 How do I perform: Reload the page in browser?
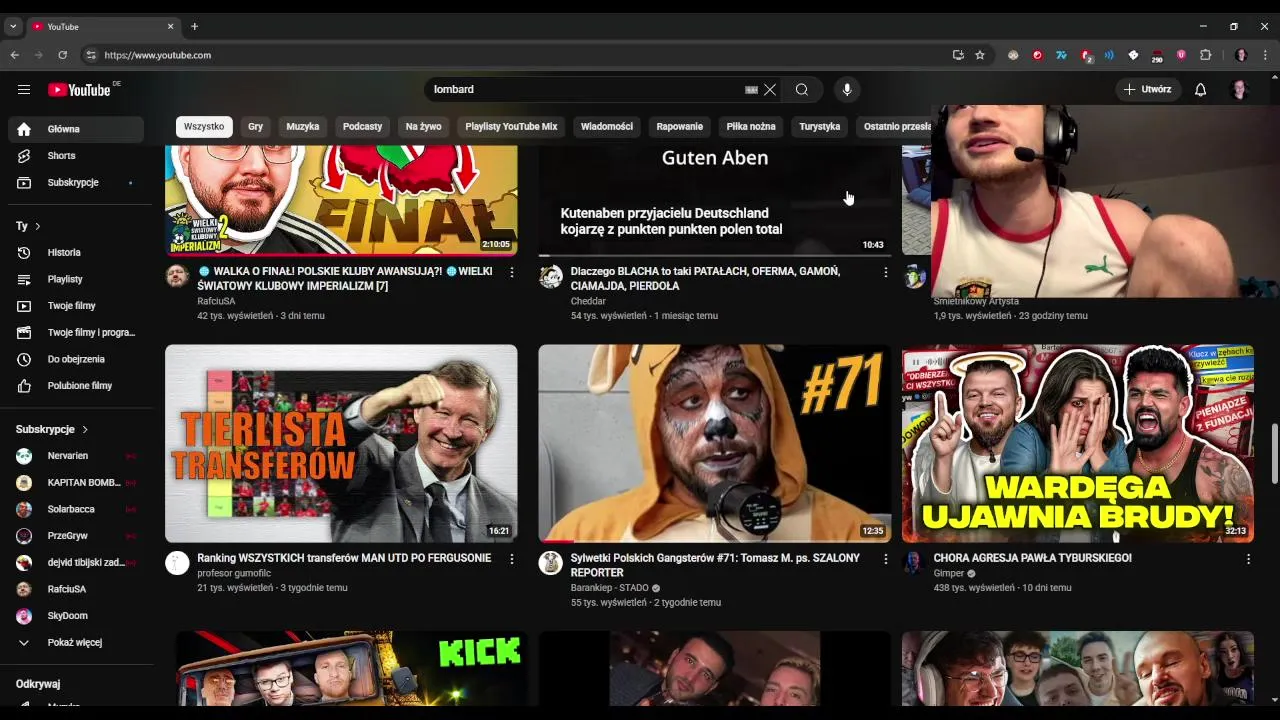point(62,55)
